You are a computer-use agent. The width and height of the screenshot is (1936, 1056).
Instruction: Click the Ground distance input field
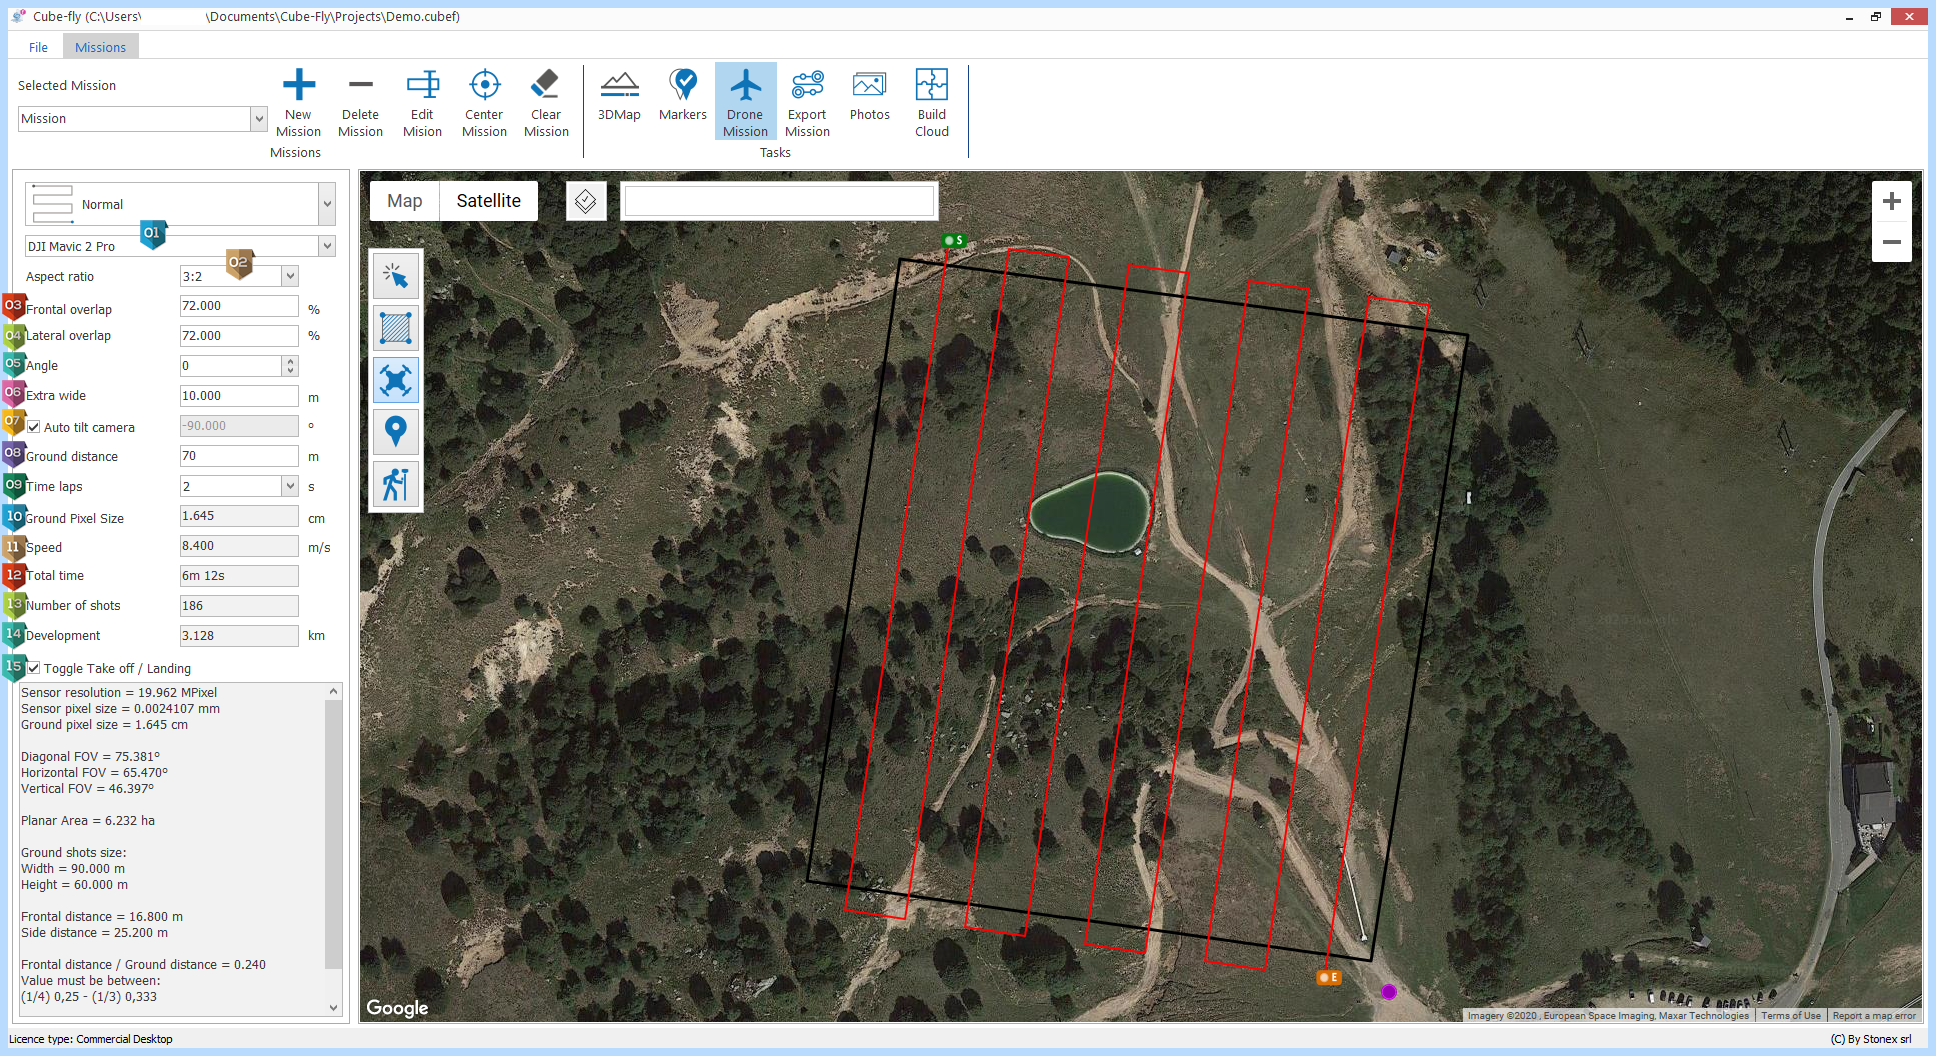point(239,456)
